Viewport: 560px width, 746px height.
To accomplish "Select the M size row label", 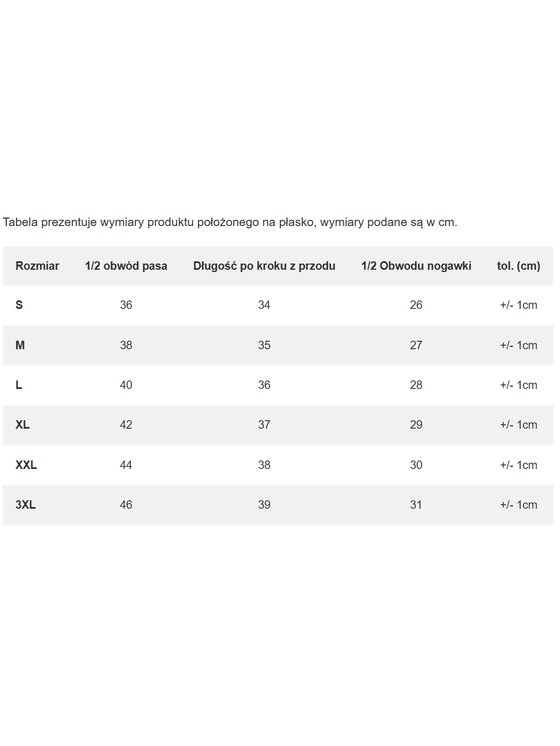I will (20, 345).
